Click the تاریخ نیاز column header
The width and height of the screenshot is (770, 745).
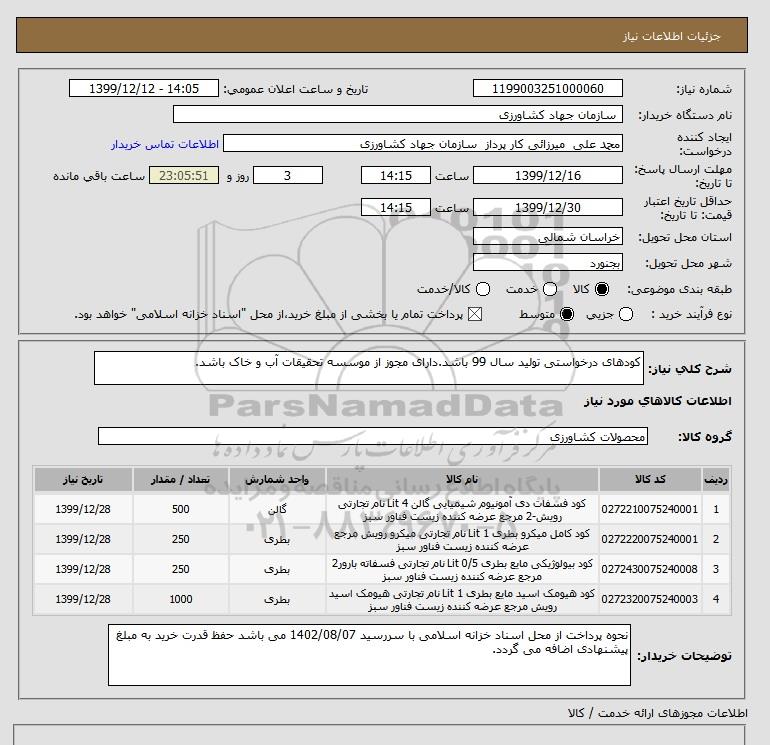tap(83, 479)
